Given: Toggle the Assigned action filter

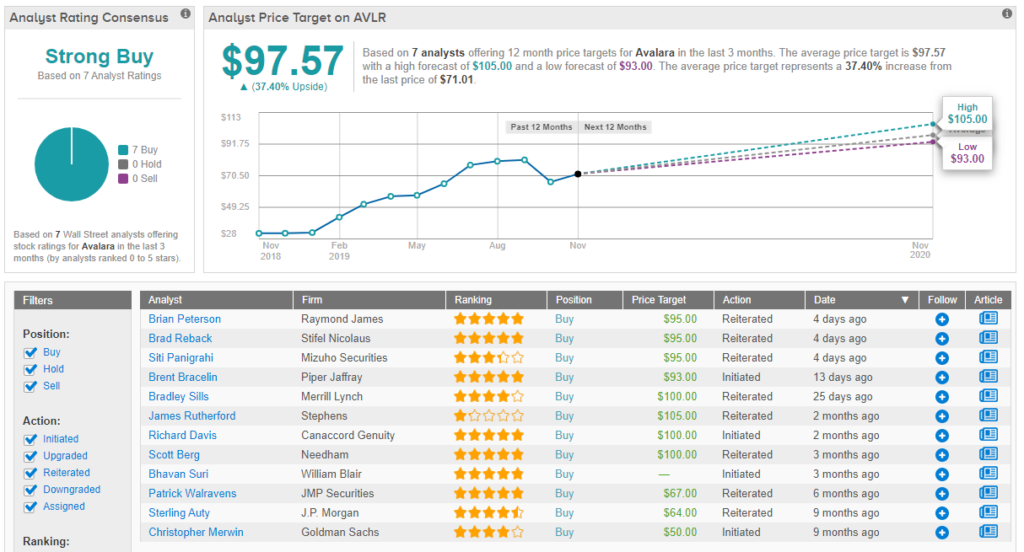Looking at the screenshot, I should tap(30, 508).
